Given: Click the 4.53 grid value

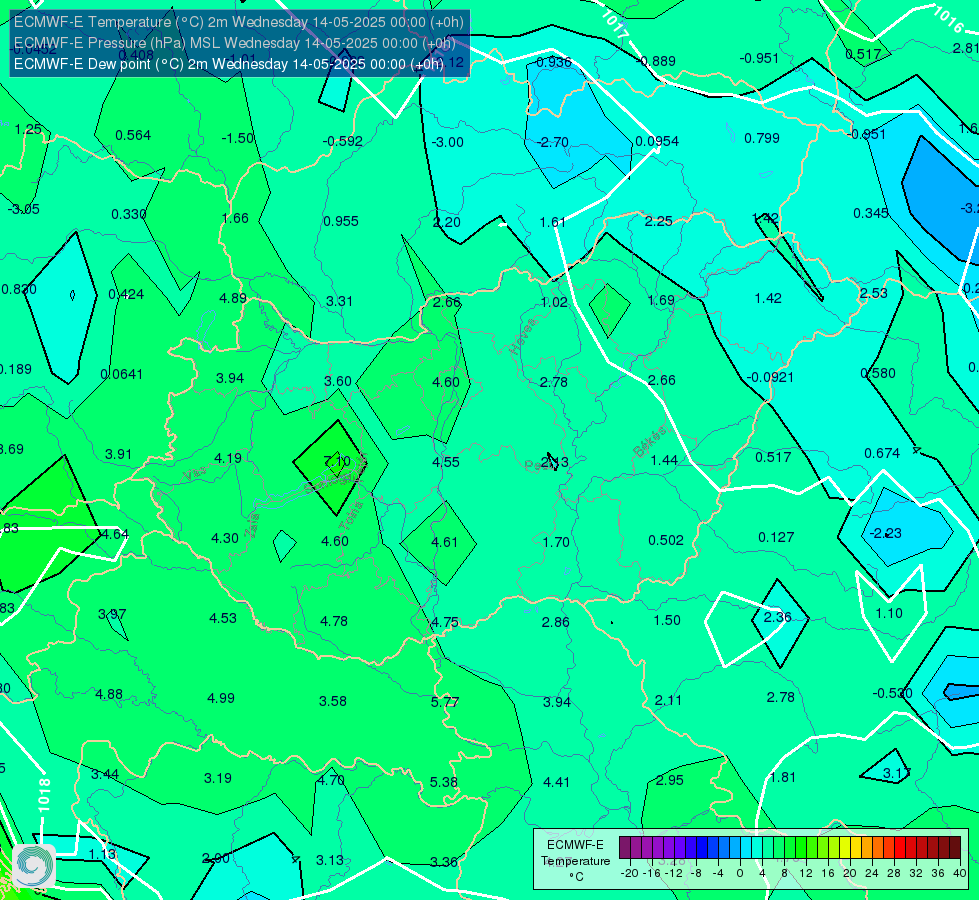Looking at the screenshot, I should click(x=222, y=618).
